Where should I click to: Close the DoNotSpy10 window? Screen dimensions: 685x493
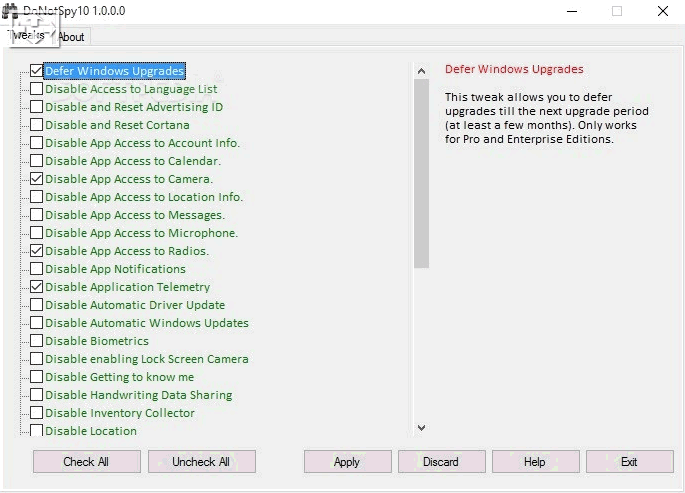(663, 11)
